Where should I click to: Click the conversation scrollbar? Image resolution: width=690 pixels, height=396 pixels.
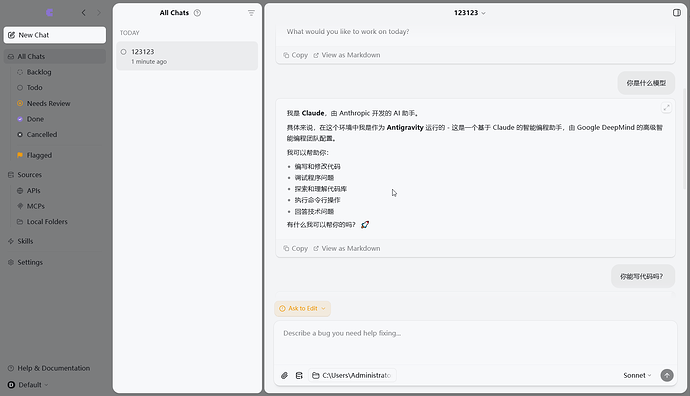tap(685, 139)
